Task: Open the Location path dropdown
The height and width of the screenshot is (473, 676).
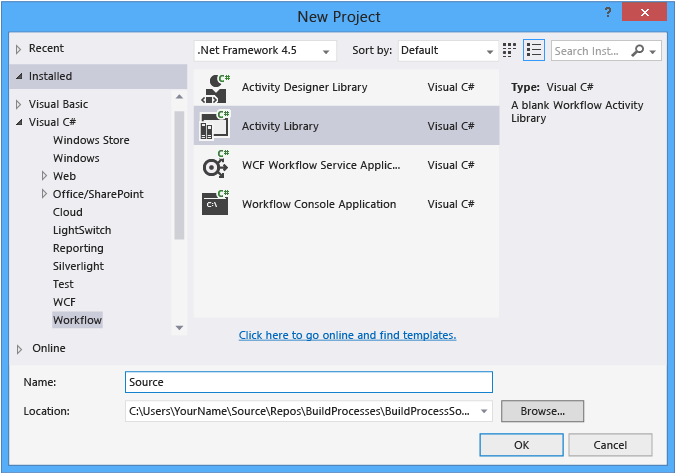Action: tap(485, 410)
